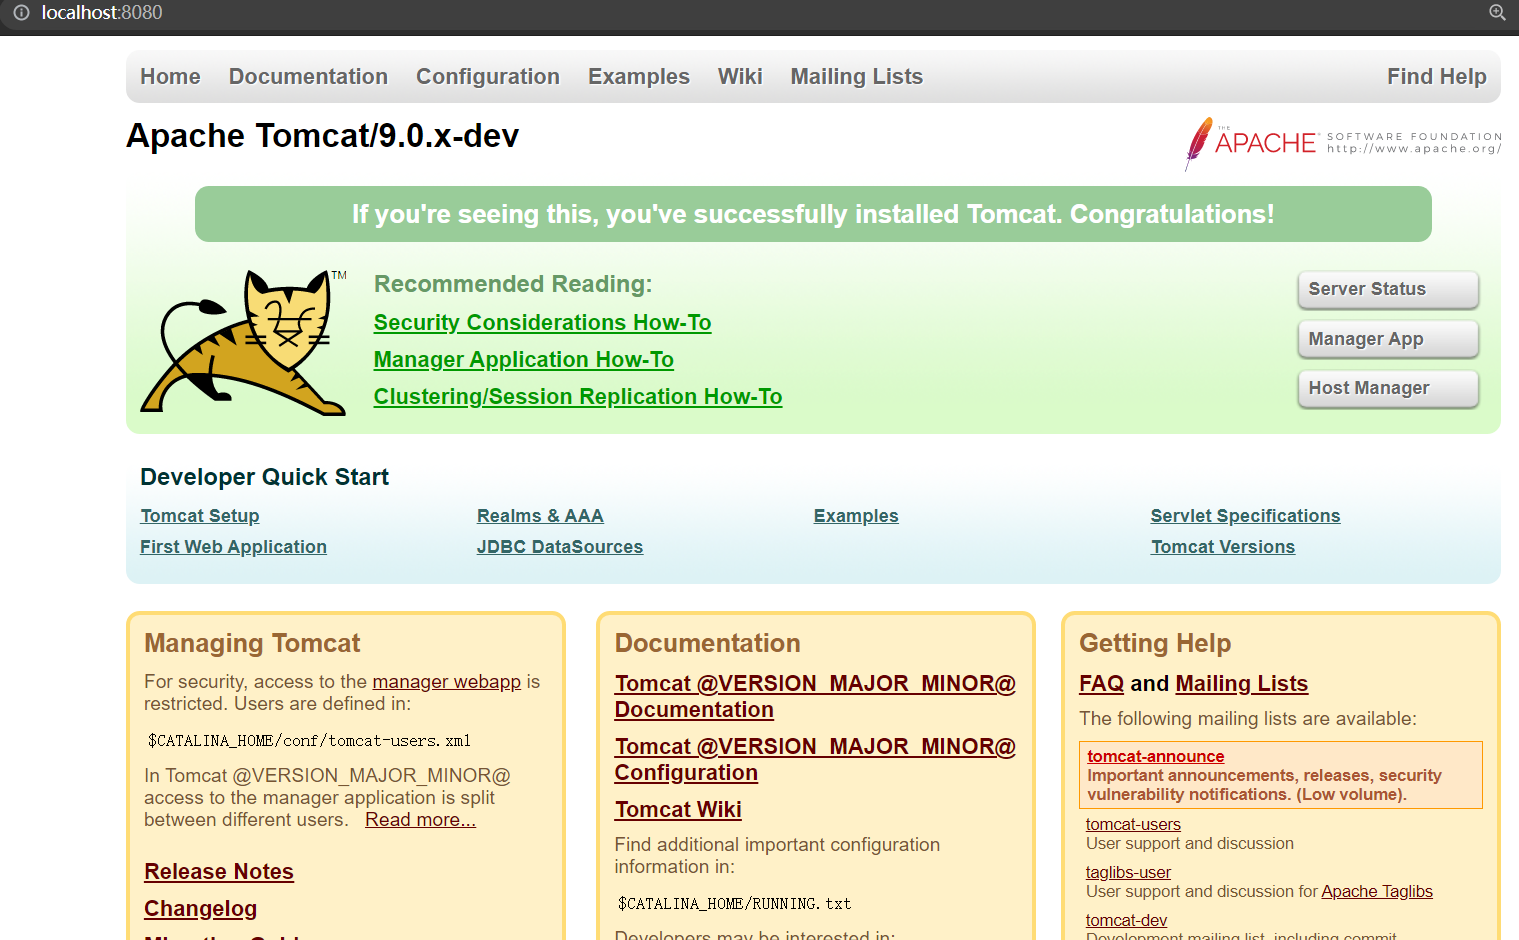
Task: Click the site info icon in address bar
Action: 21,13
